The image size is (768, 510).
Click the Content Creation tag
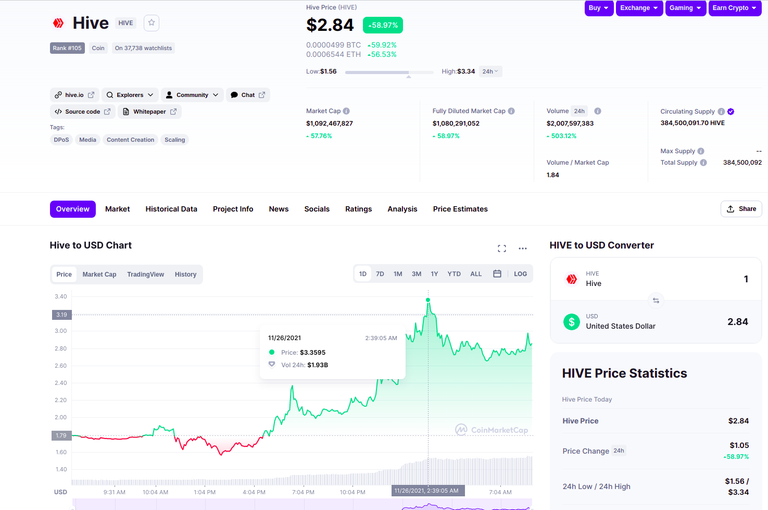click(130, 140)
